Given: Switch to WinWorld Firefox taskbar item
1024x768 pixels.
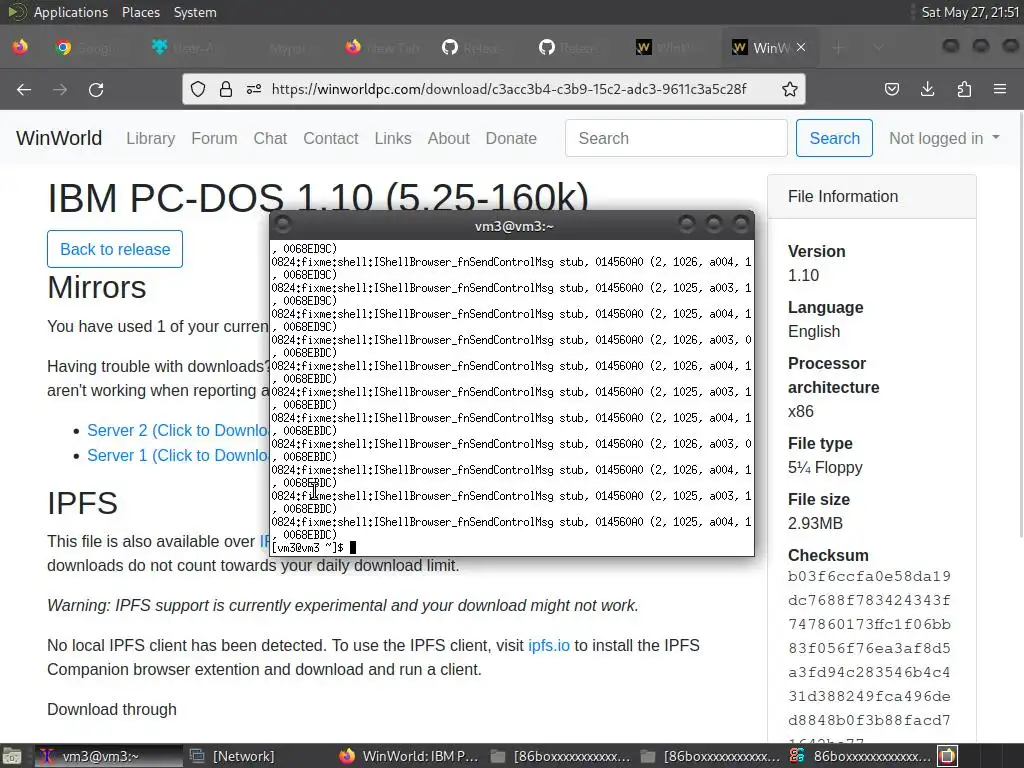Looking at the screenshot, I should coord(409,756).
